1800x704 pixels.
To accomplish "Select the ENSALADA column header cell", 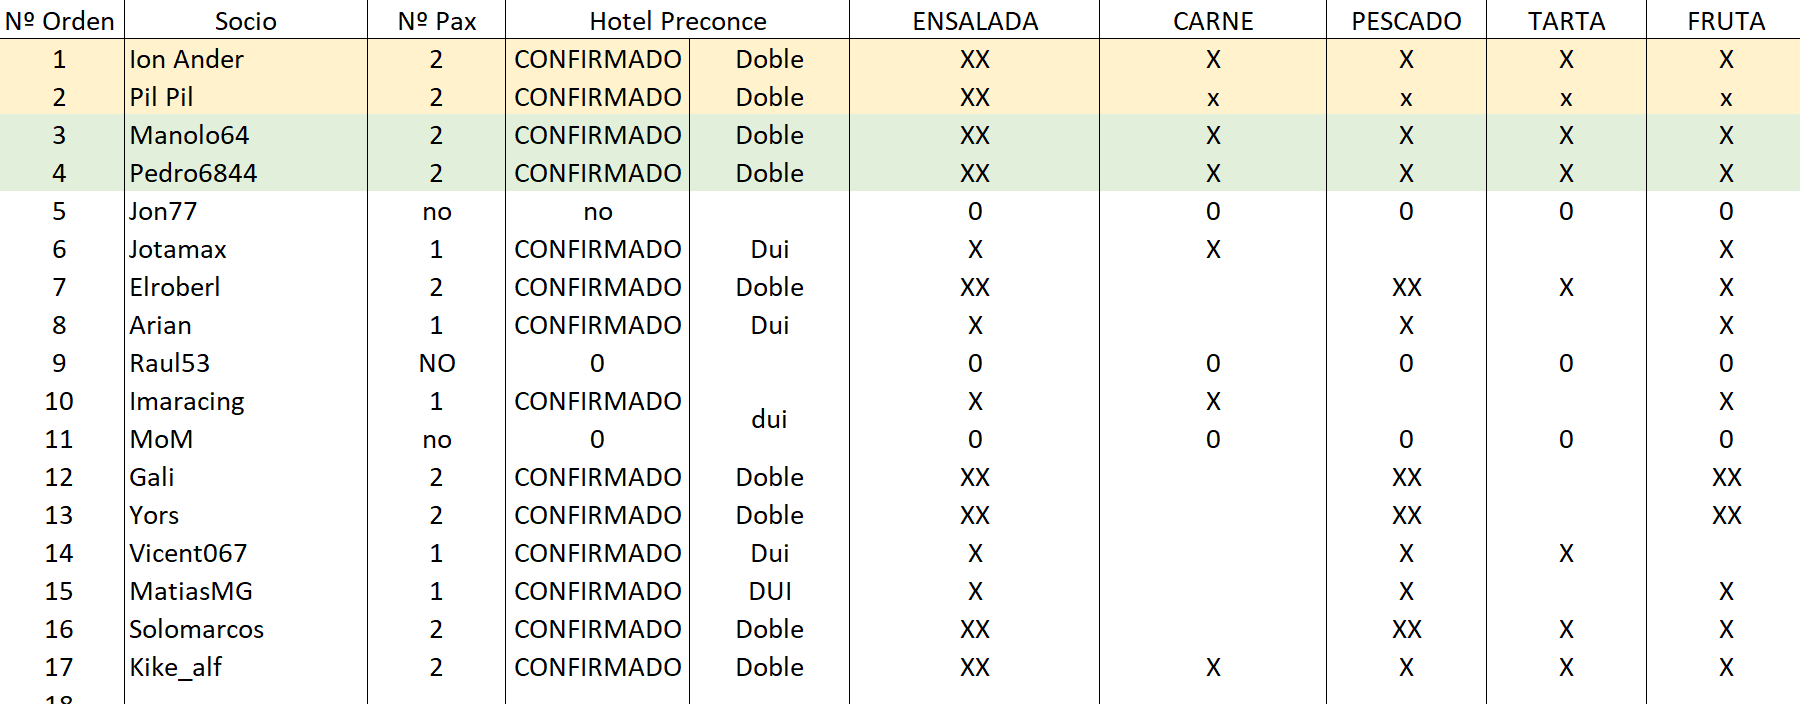I will pyautogui.click(x=974, y=21).
